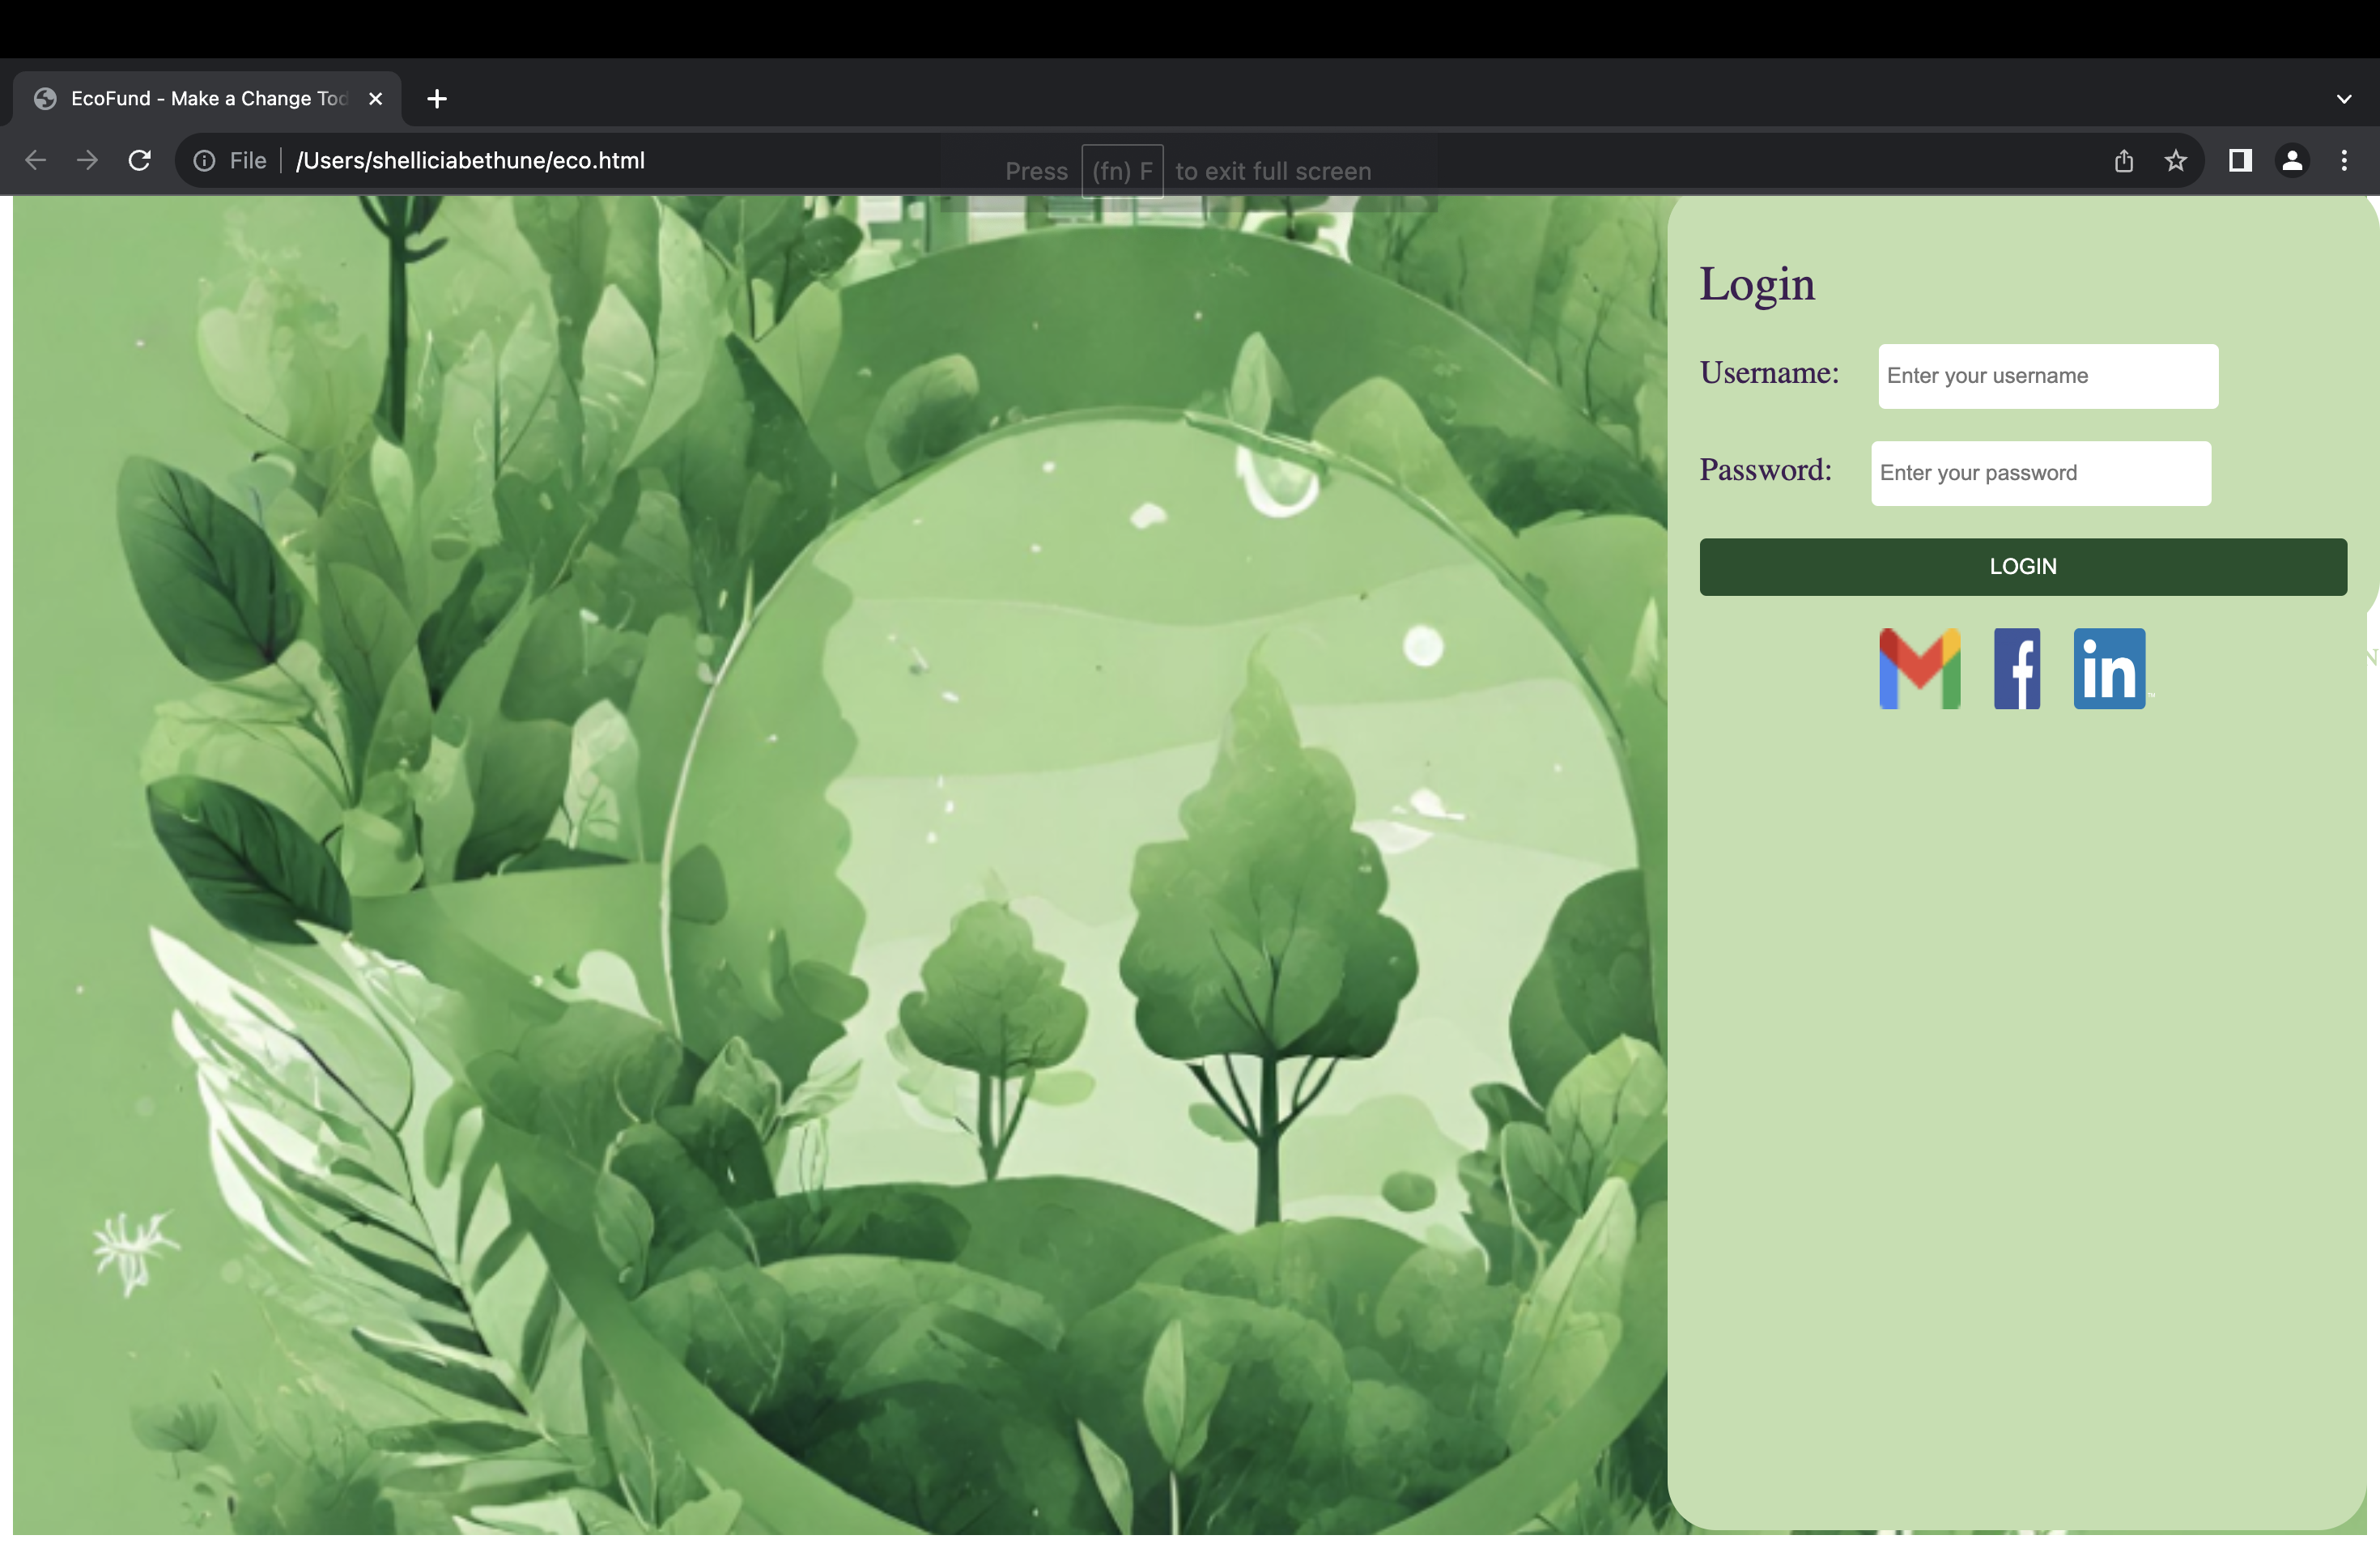Close the EcoFund tab
2380x1548 pixels.
pyautogui.click(x=375, y=99)
